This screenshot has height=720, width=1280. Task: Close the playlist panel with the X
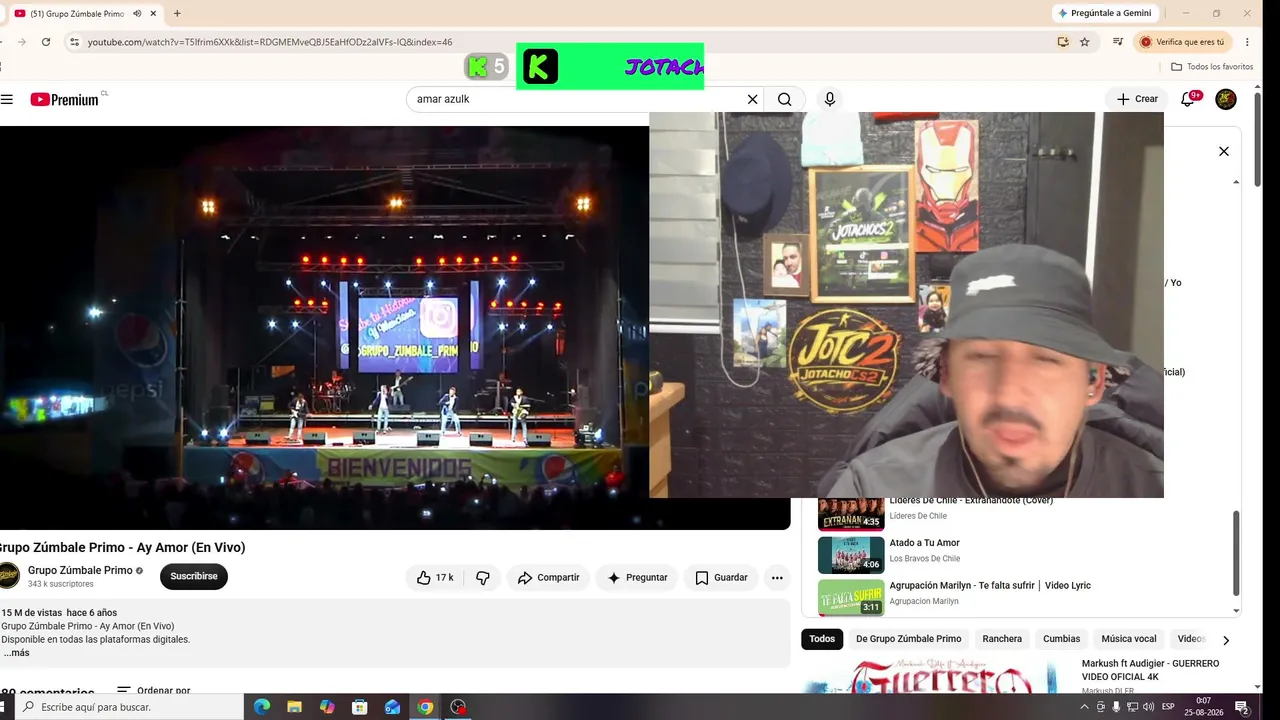[1223, 151]
